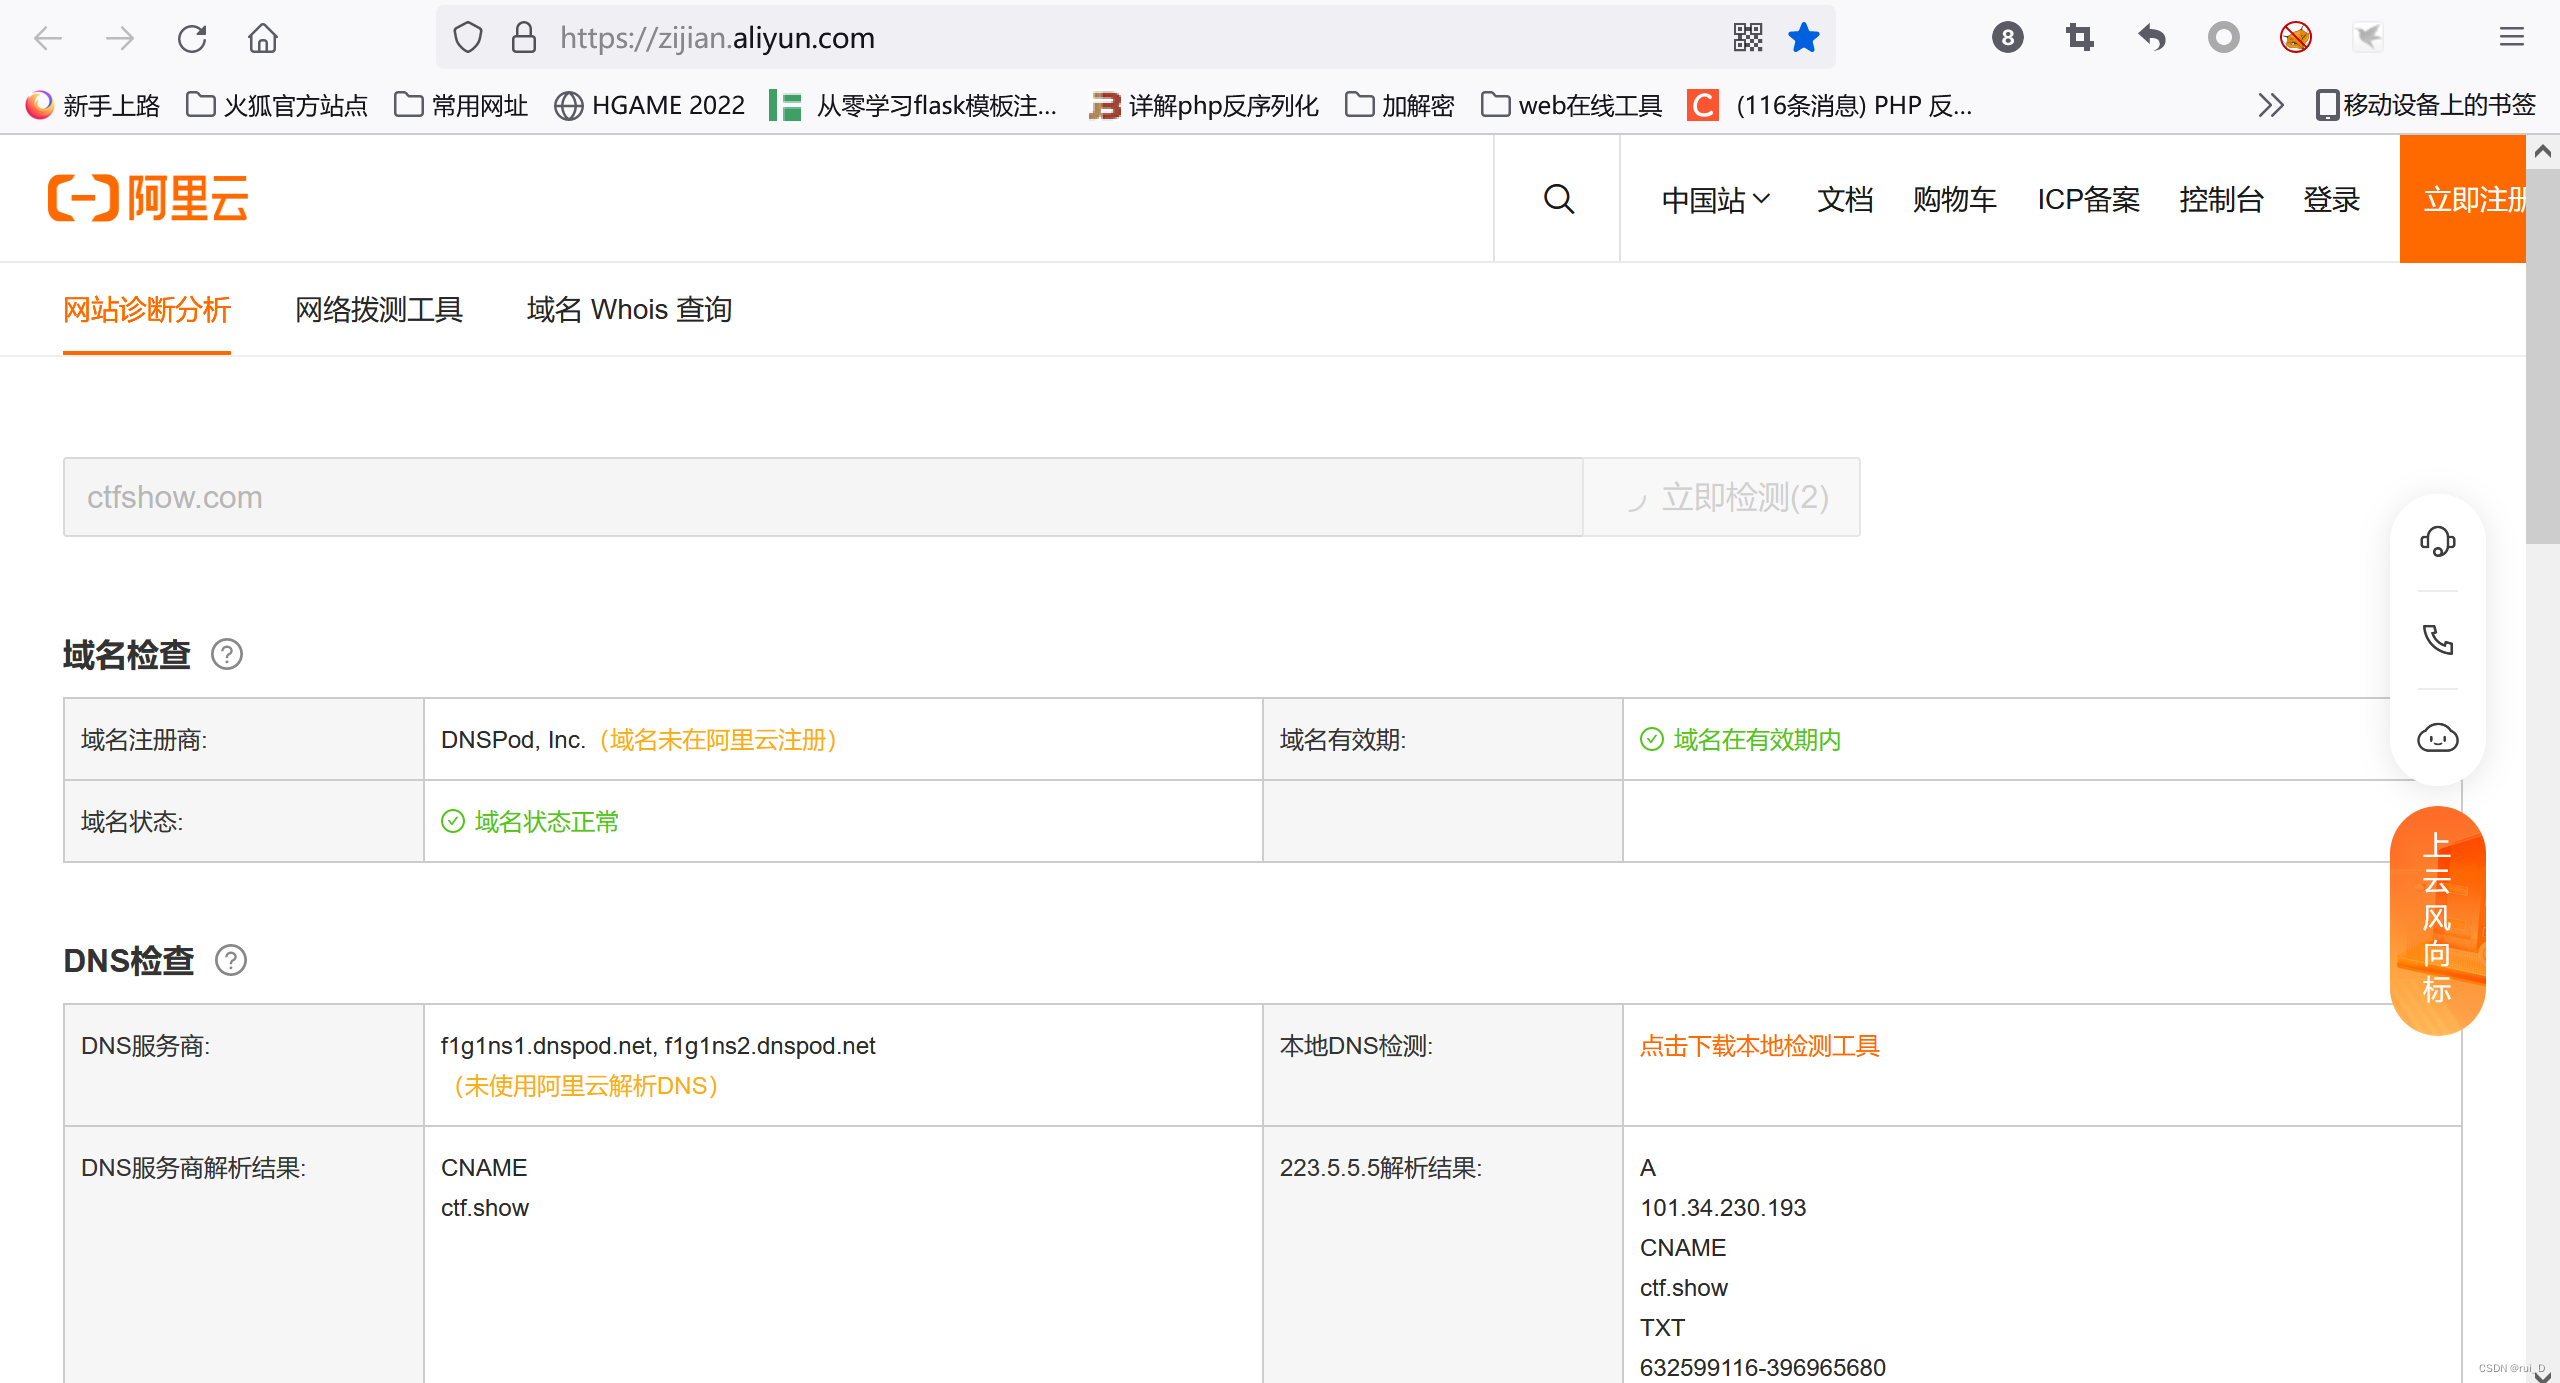Click the 立即检测(2) button
The width and height of the screenshot is (2560, 1383).
click(x=1722, y=497)
